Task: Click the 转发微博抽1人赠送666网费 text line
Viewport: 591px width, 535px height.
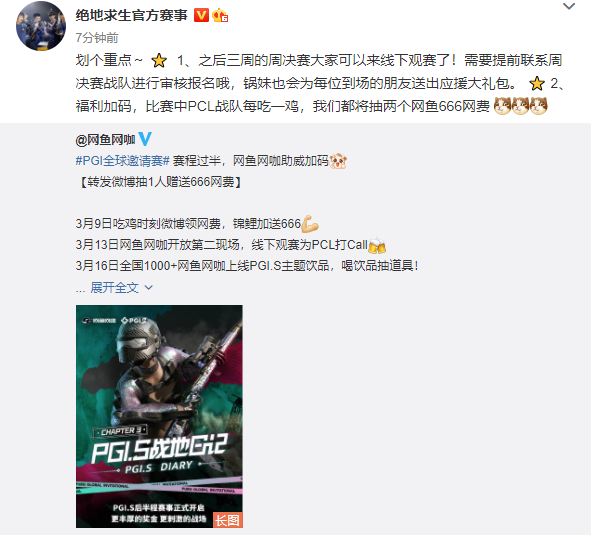Action: (x=160, y=182)
